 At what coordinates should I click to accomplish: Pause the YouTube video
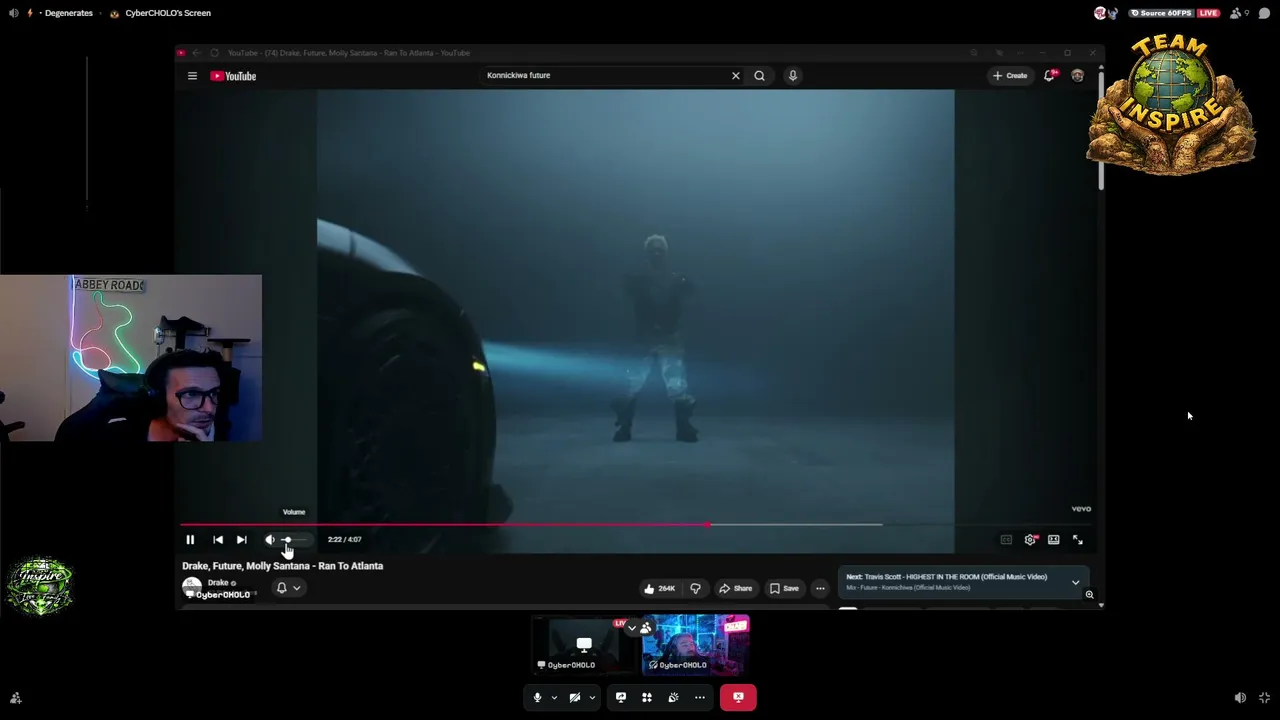(x=190, y=540)
